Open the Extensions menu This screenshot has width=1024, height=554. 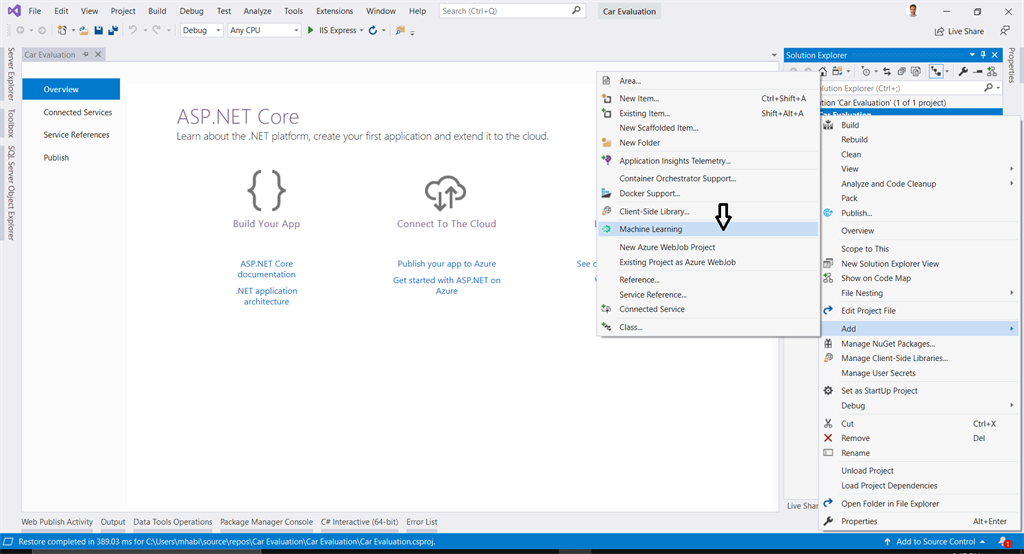coord(334,11)
